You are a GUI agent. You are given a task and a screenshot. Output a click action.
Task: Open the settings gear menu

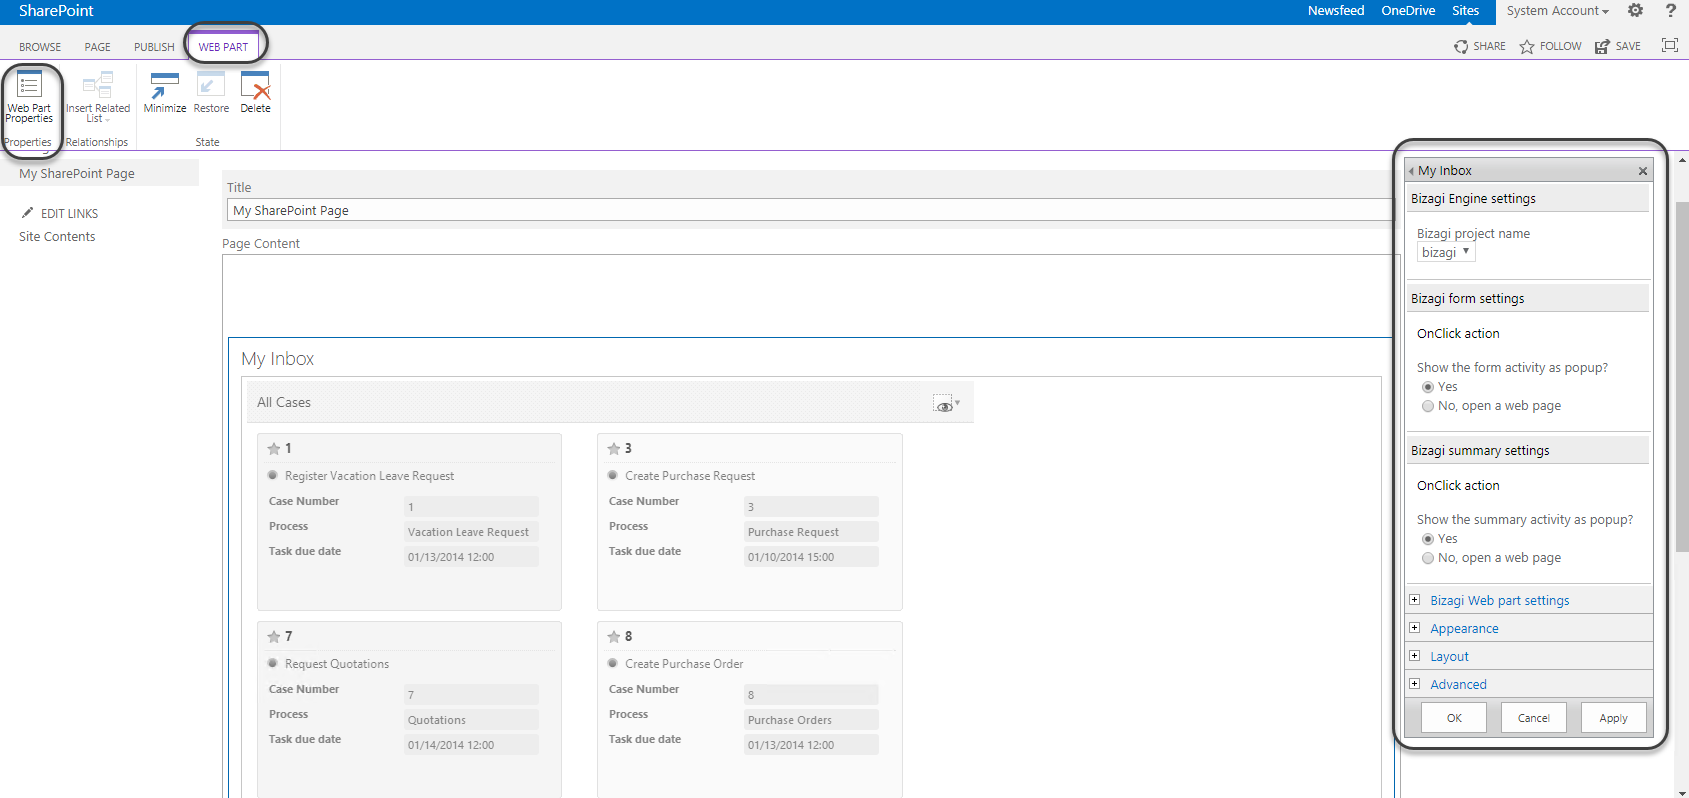tap(1635, 11)
